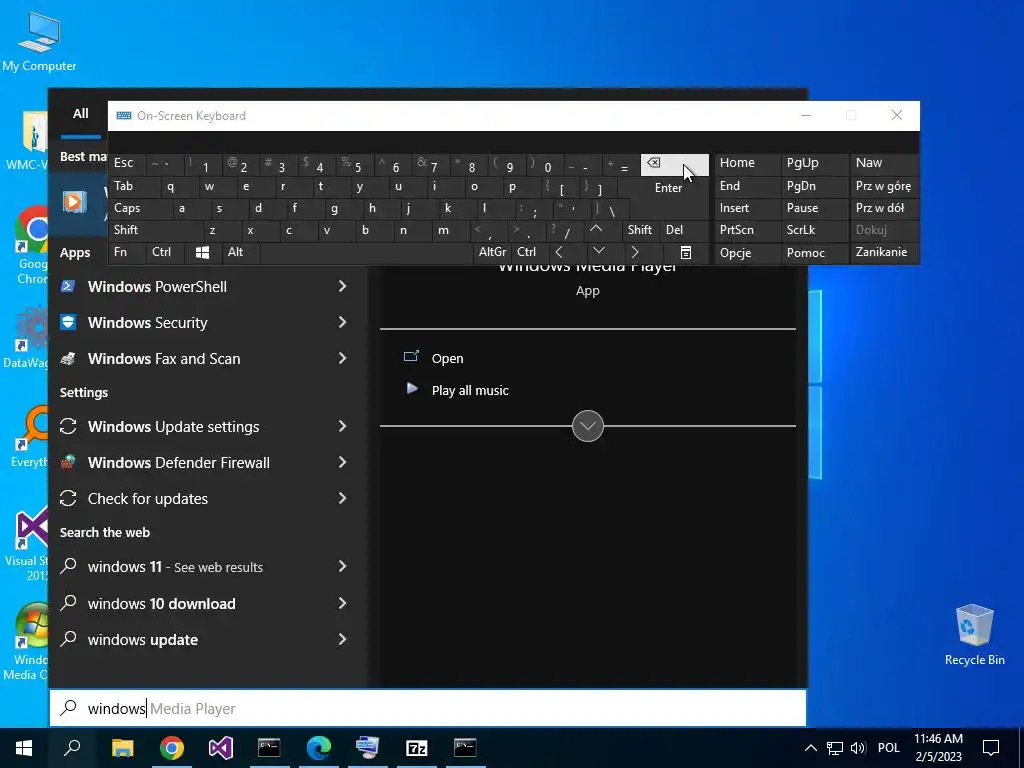Expand Windows Fax and Scan arrow
This screenshot has height=768, width=1024.
point(342,358)
